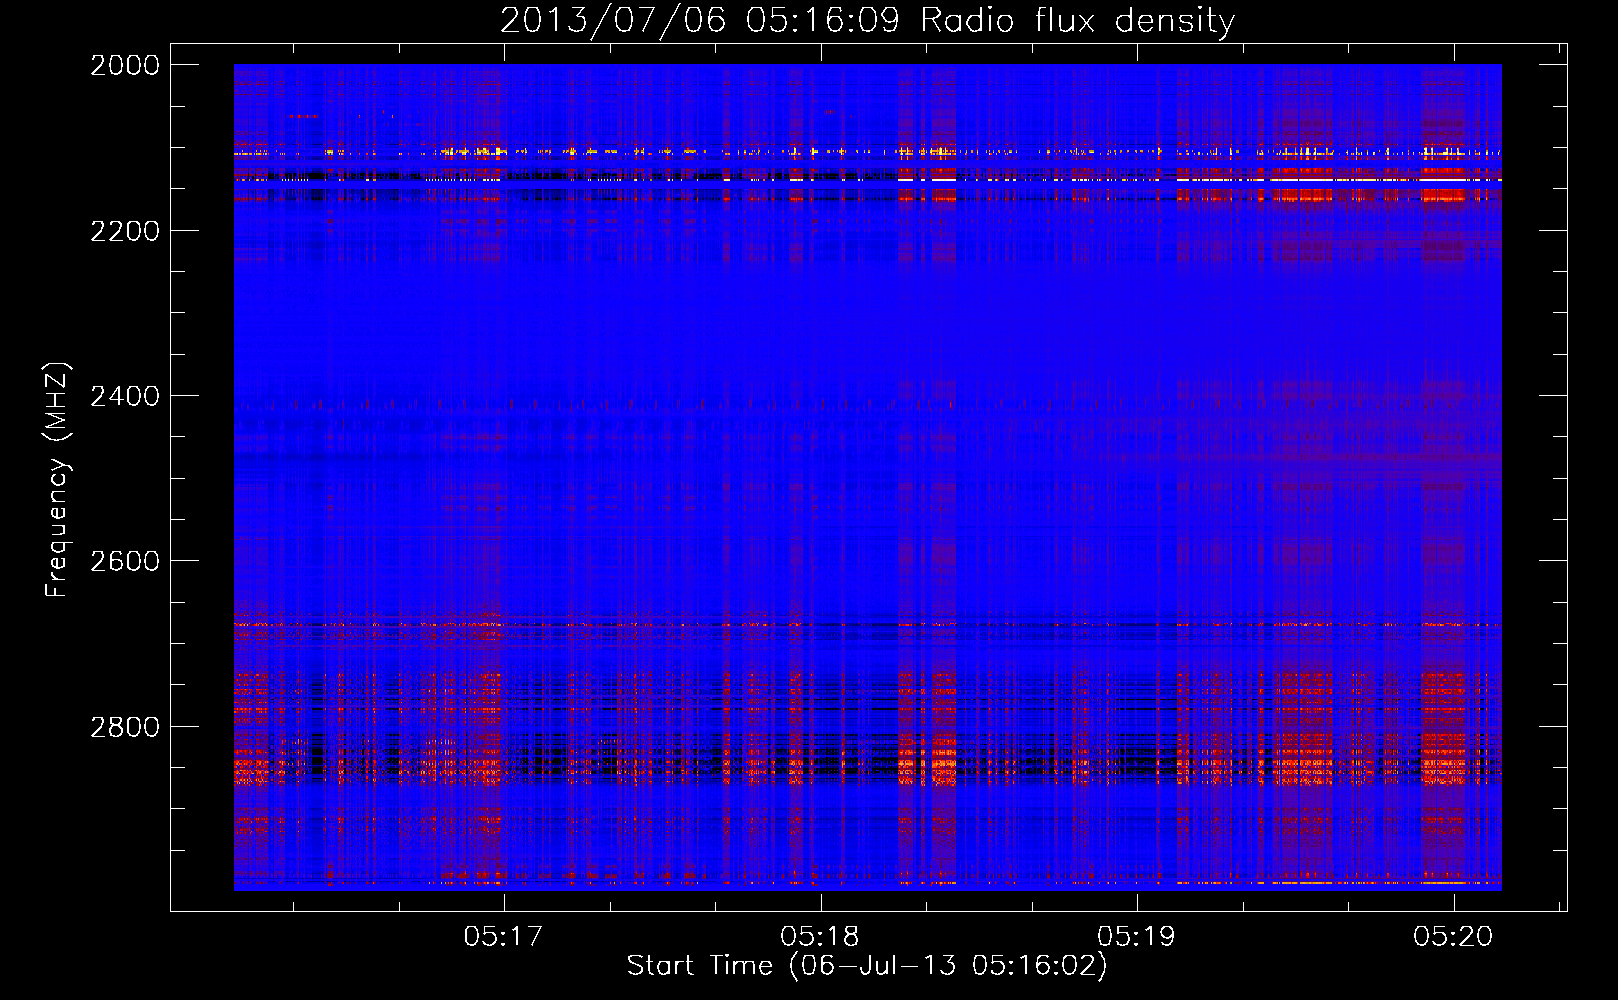The width and height of the screenshot is (1618, 1000).
Task: Select the 05:19 time tick label
Action: pos(1136,936)
